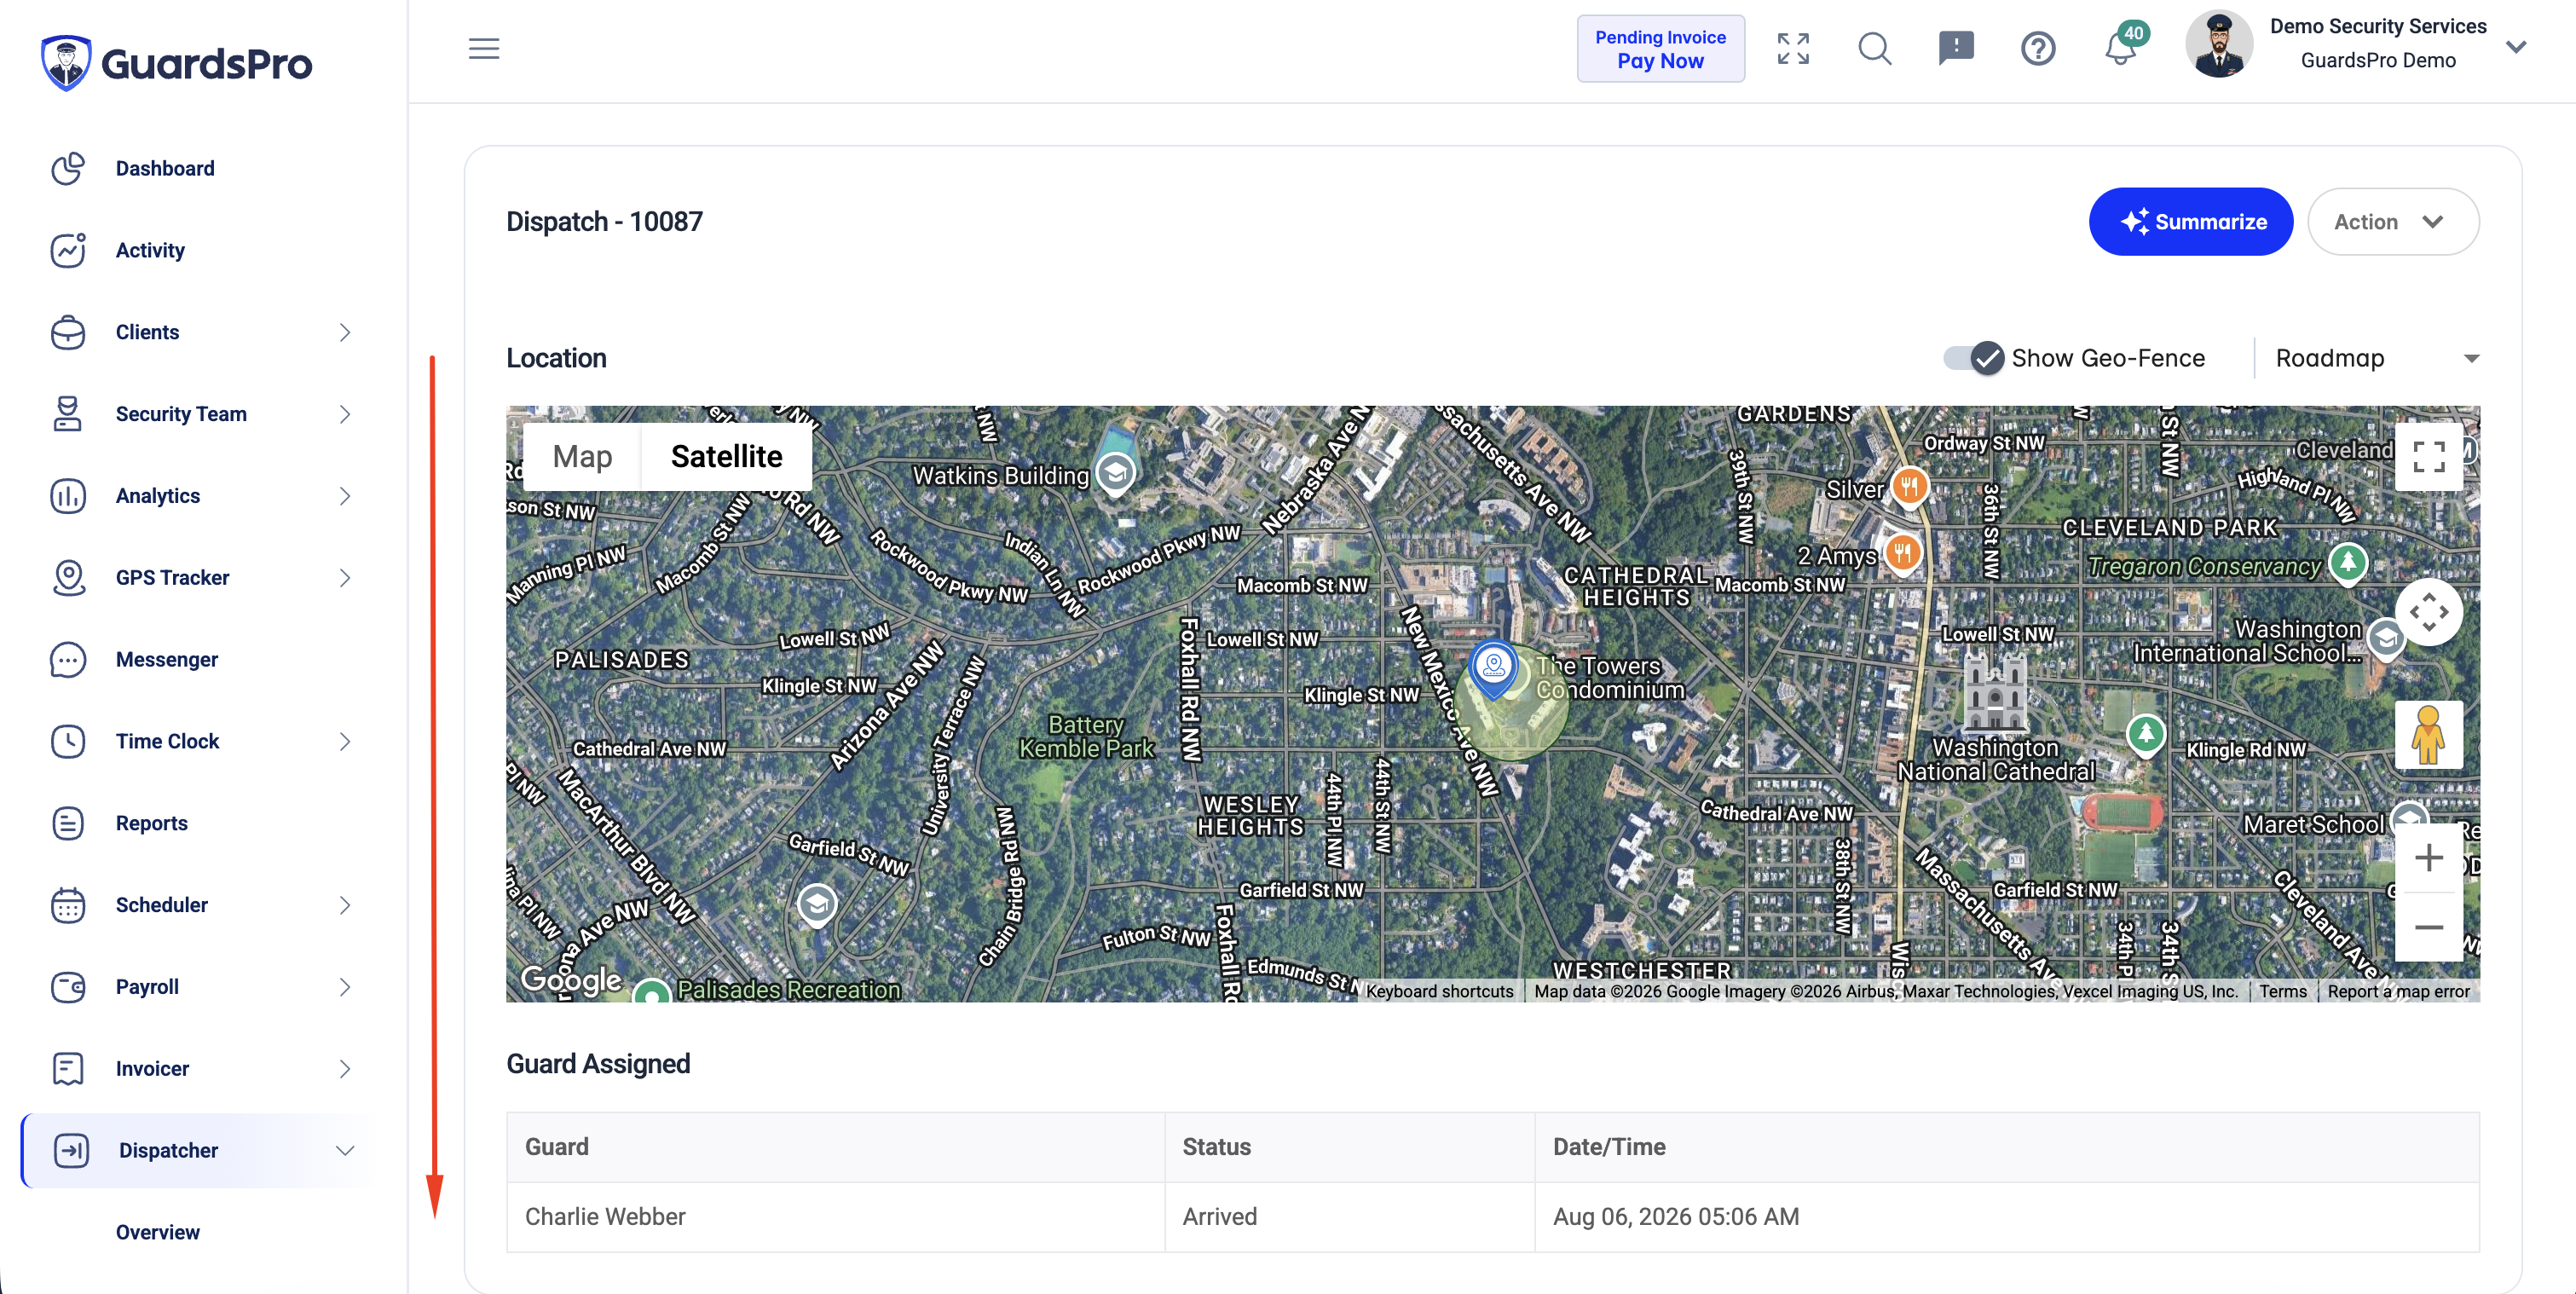The height and width of the screenshot is (1294, 2576).
Task: Click the Tregaron Conservancy park marker
Action: click(2348, 563)
